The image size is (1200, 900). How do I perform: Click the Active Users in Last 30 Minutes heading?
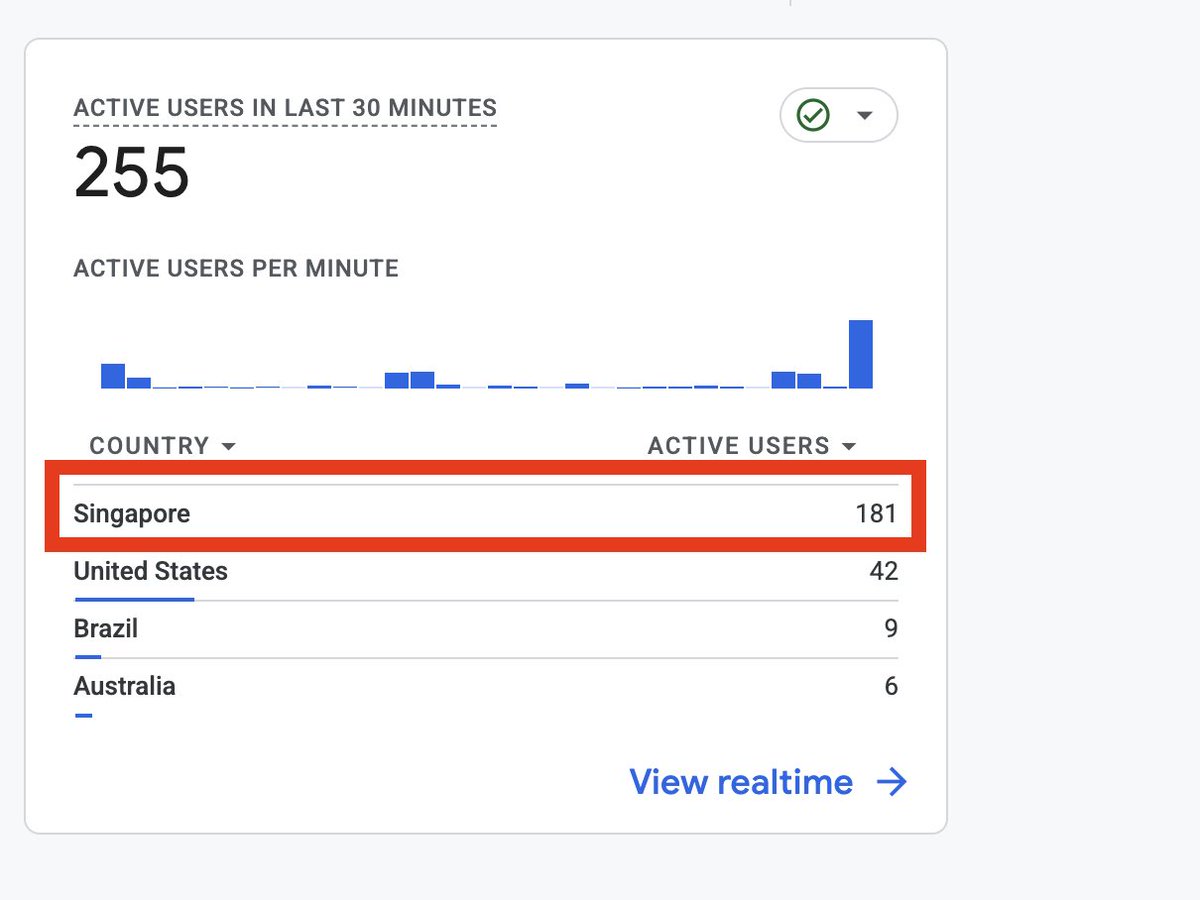285,108
